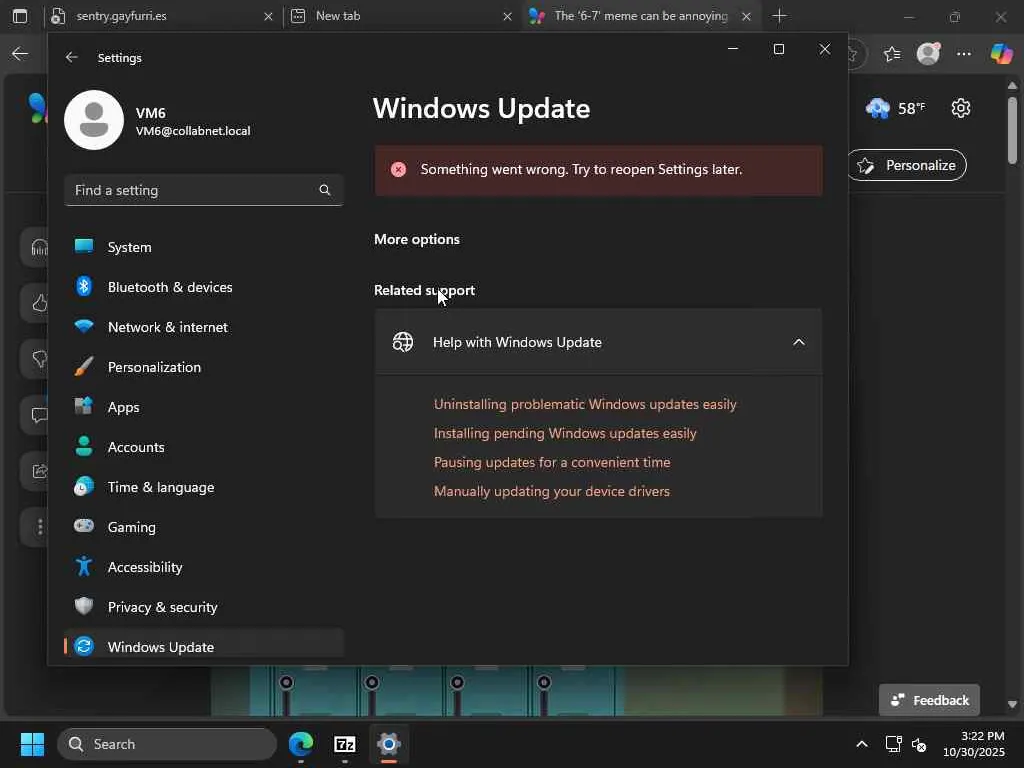The height and width of the screenshot is (768, 1024).
Task: Collapse the Help with Windows Update section
Action: [x=799, y=342]
